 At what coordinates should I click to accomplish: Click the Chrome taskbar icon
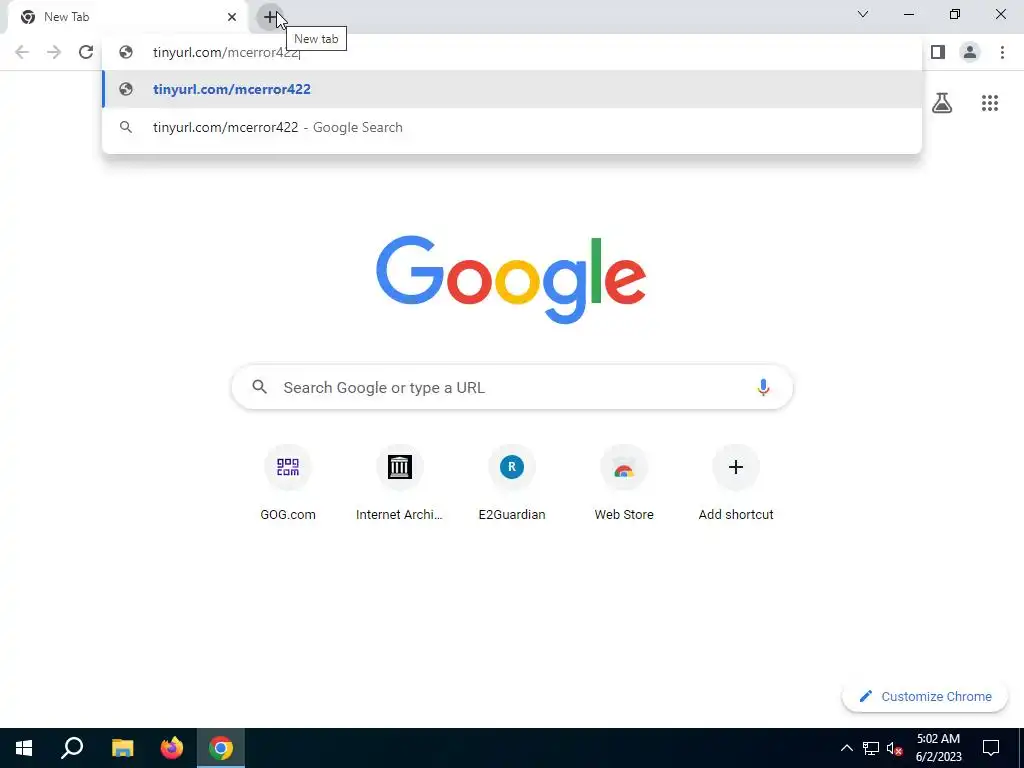click(221, 748)
